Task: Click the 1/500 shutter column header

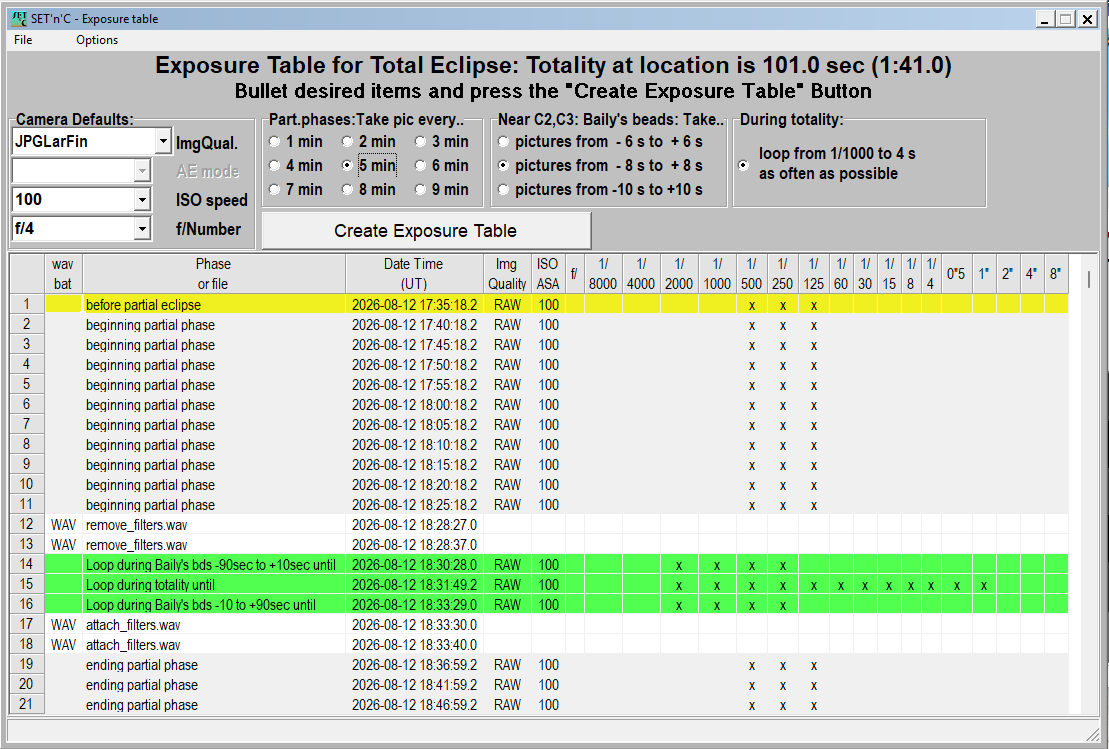Action: (x=751, y=274)
